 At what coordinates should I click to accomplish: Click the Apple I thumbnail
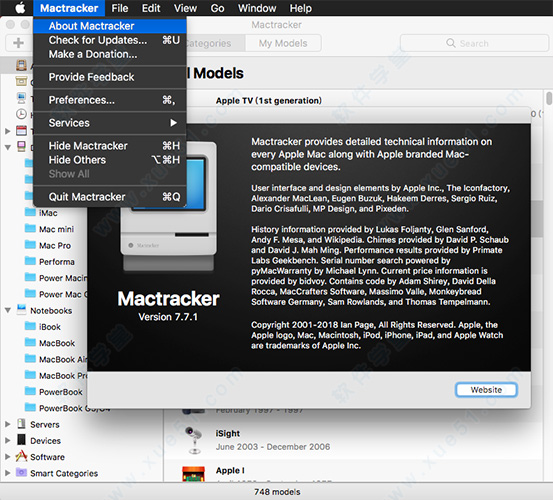click(x=193, y=474)
